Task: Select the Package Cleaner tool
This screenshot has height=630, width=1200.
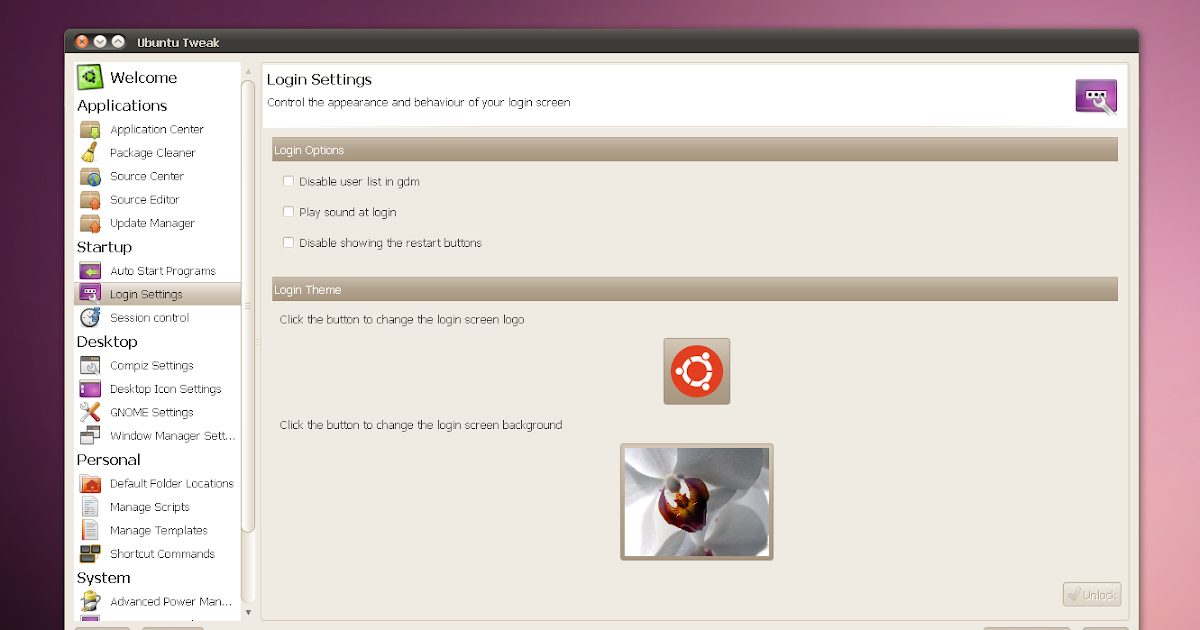Action: pyautogui.click(x=151, y=152)
